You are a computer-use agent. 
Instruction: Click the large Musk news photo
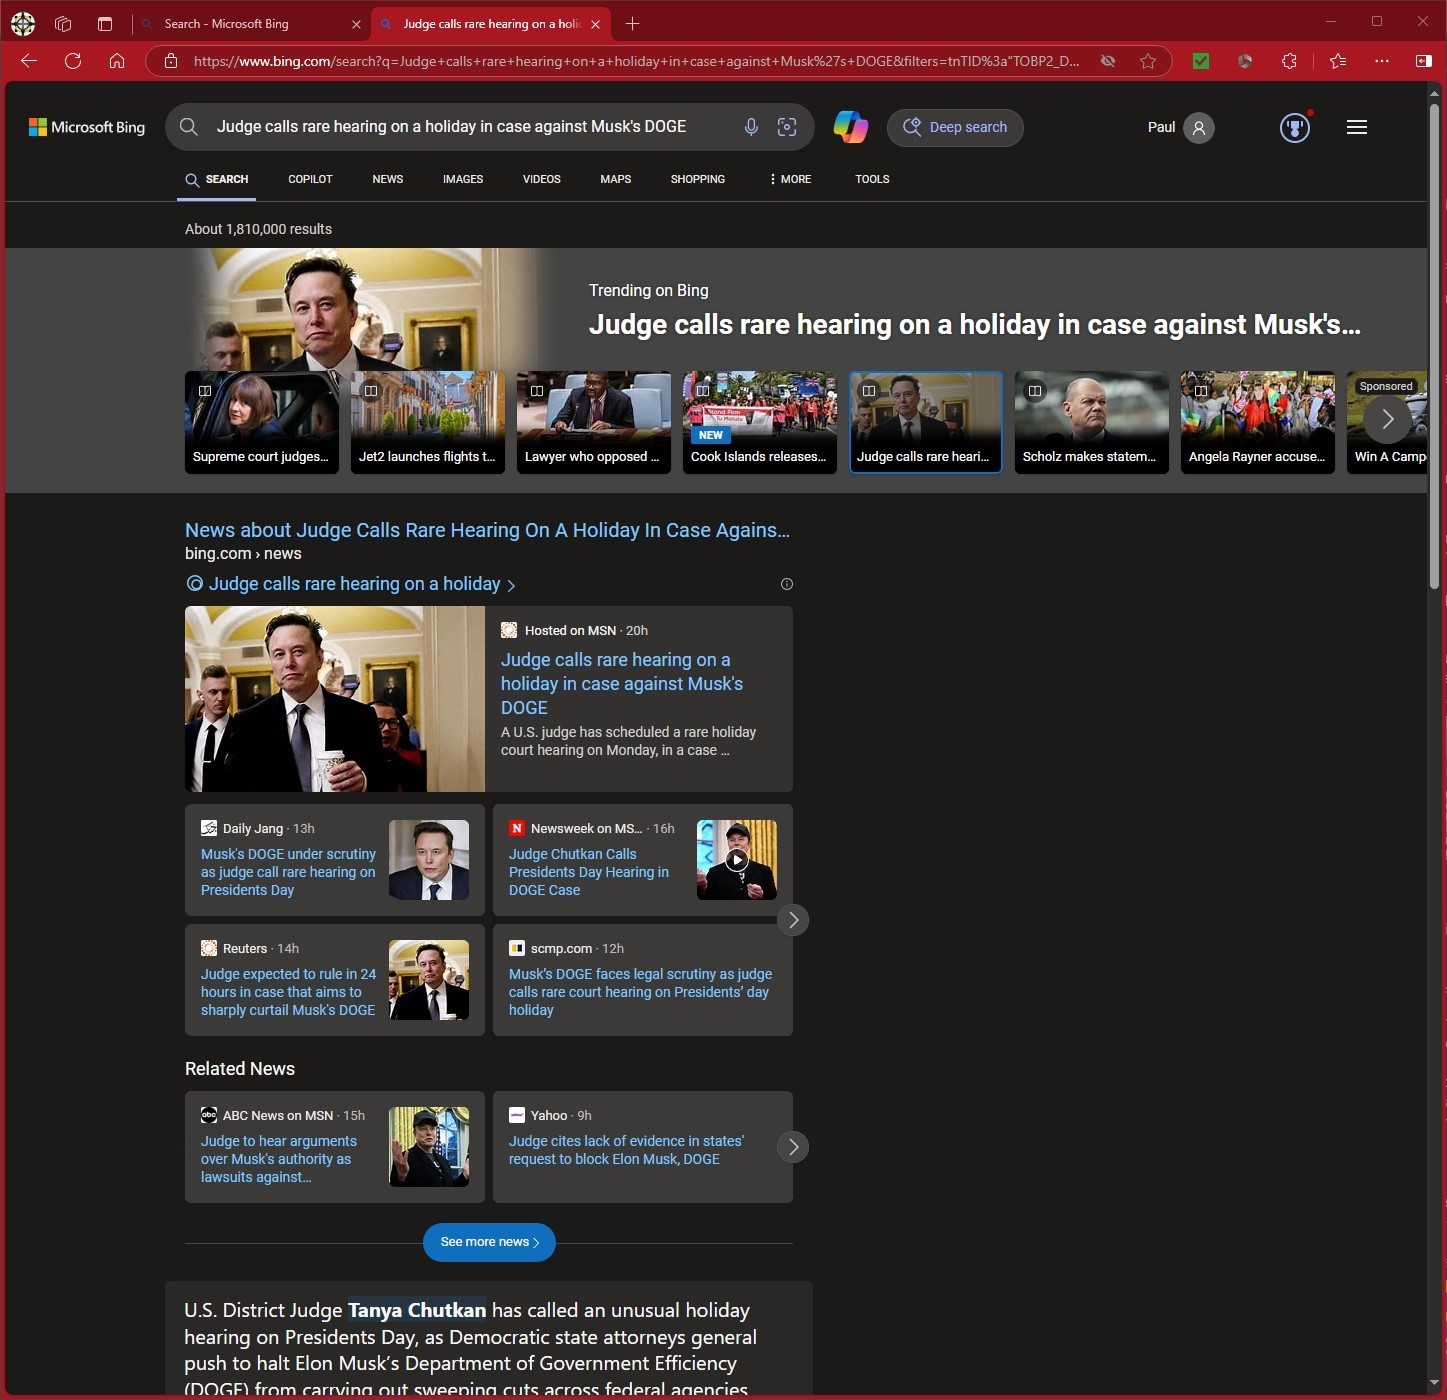(335, 699)
